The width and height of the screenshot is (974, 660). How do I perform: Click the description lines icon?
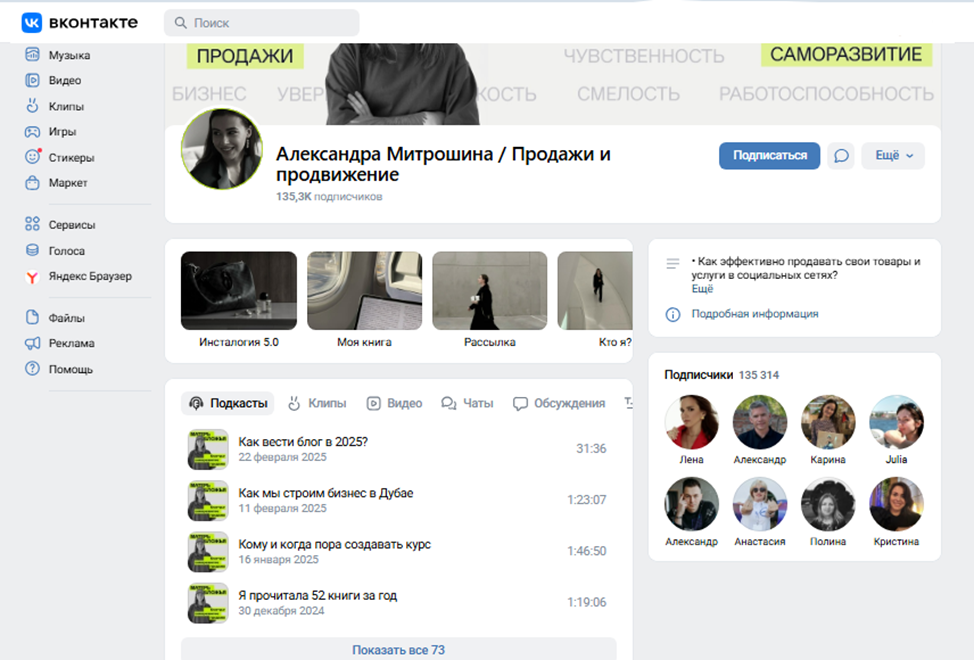point(673,264)
